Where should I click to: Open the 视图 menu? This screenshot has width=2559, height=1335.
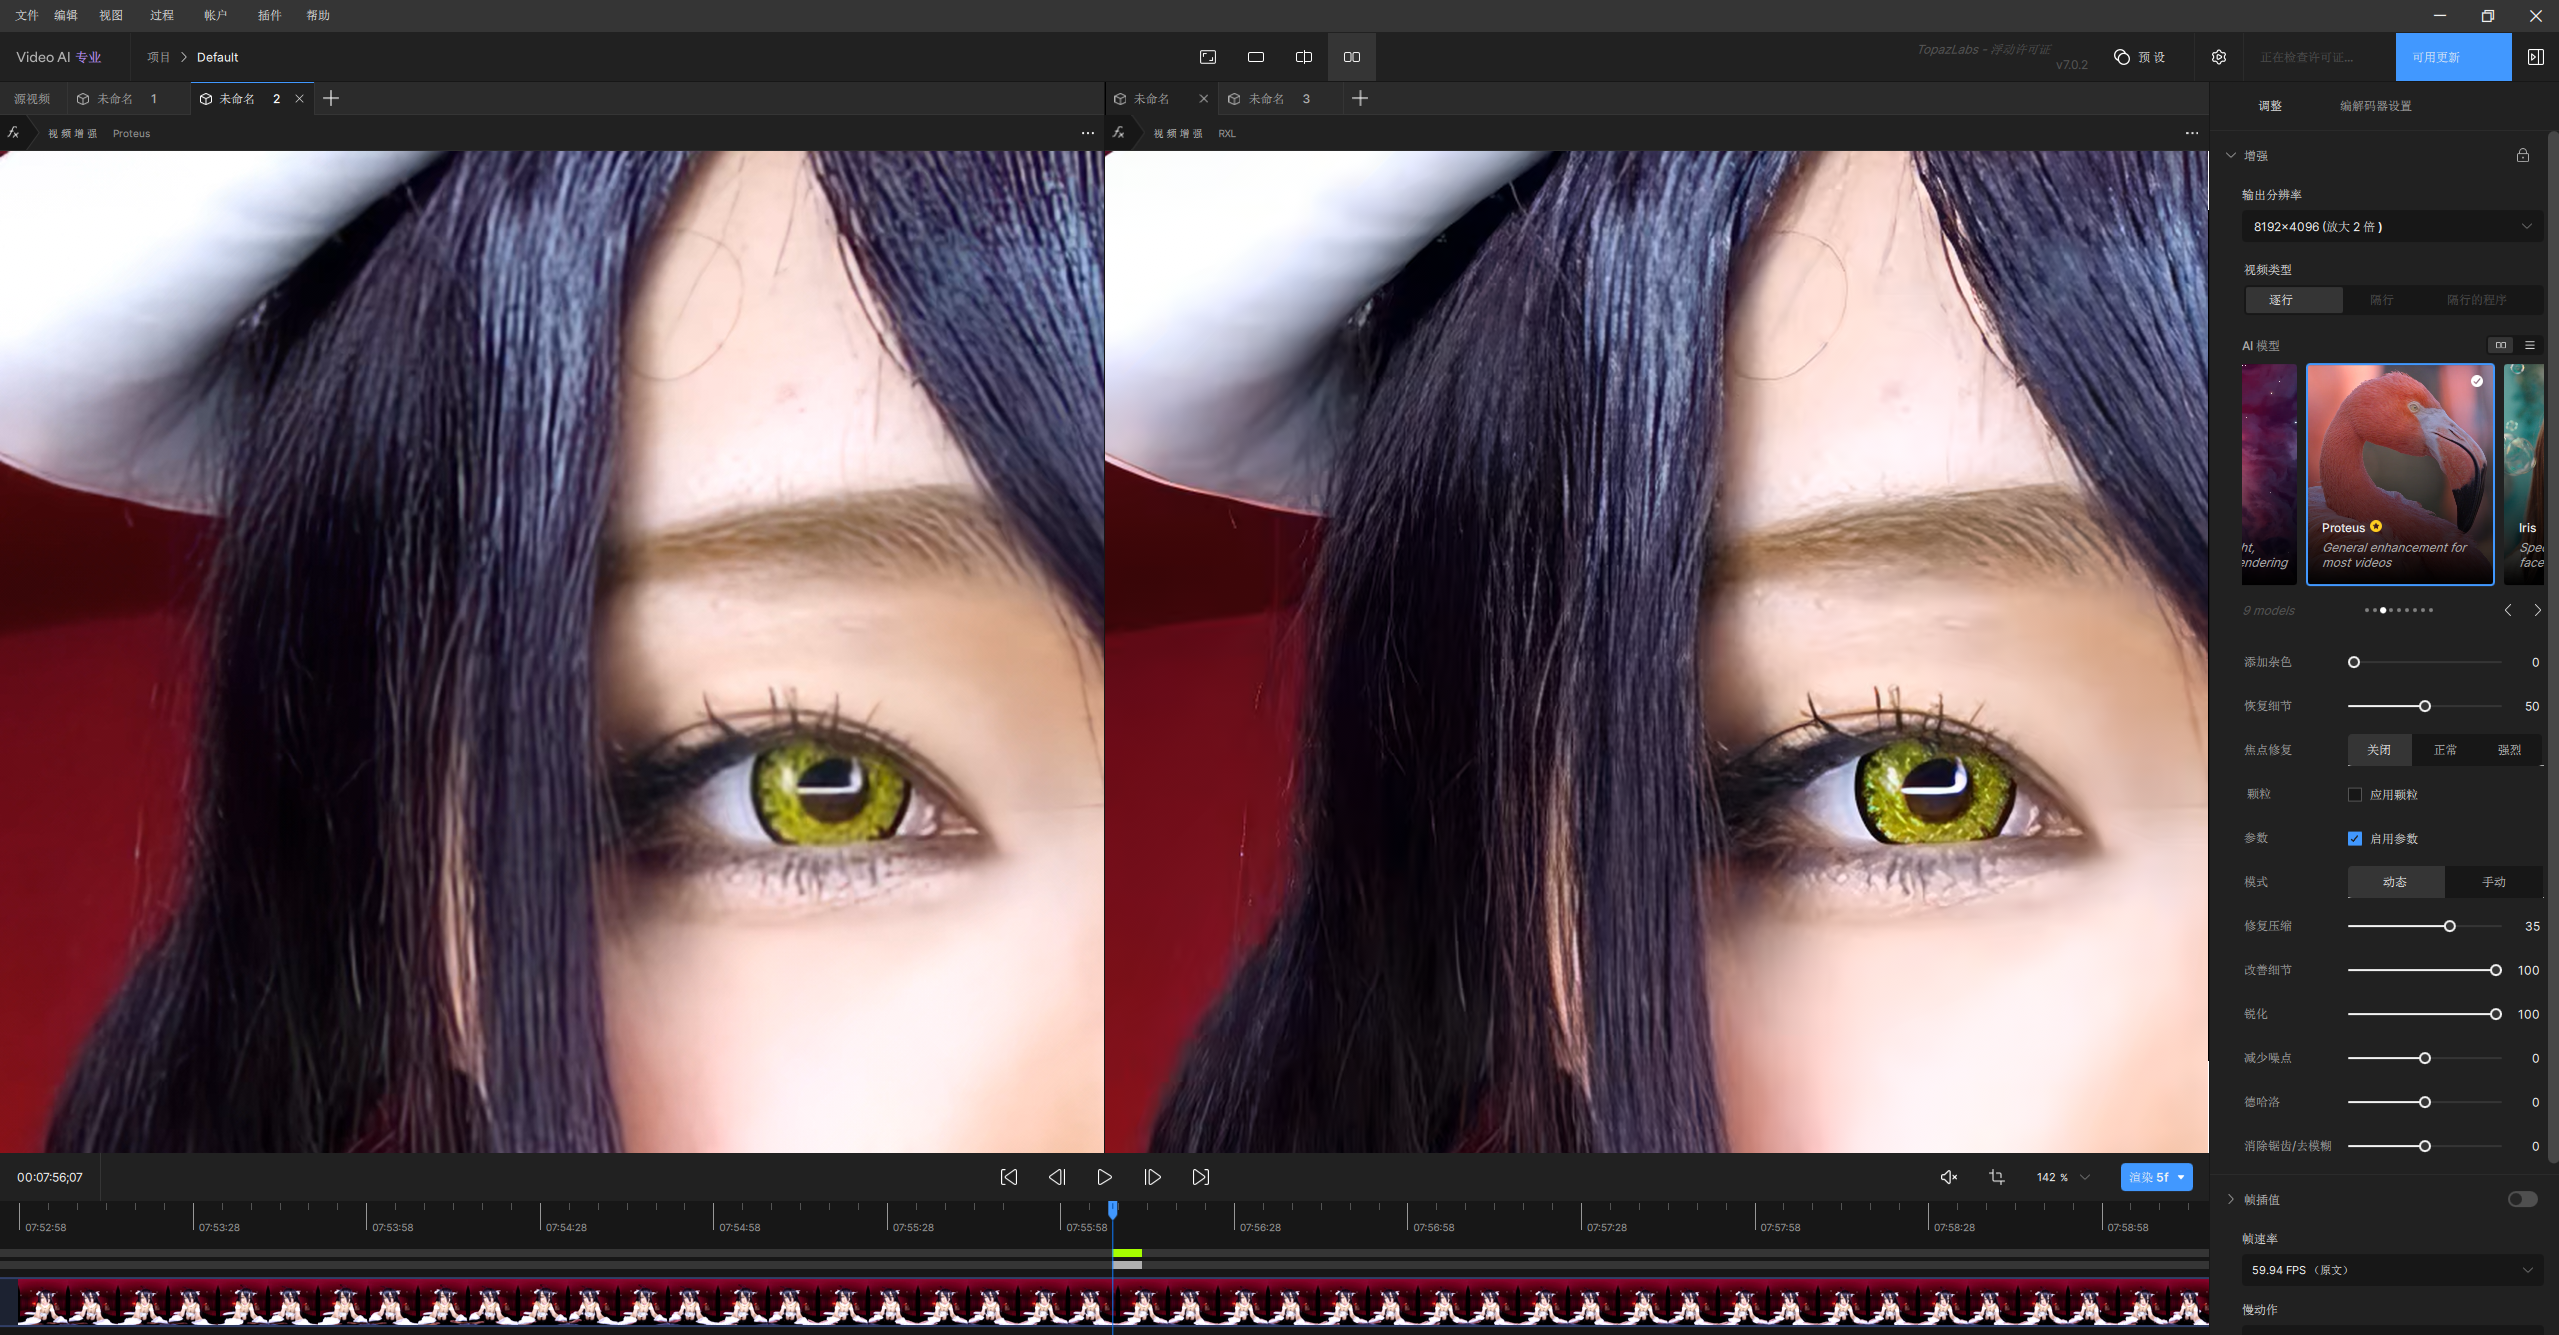[111, 15]
